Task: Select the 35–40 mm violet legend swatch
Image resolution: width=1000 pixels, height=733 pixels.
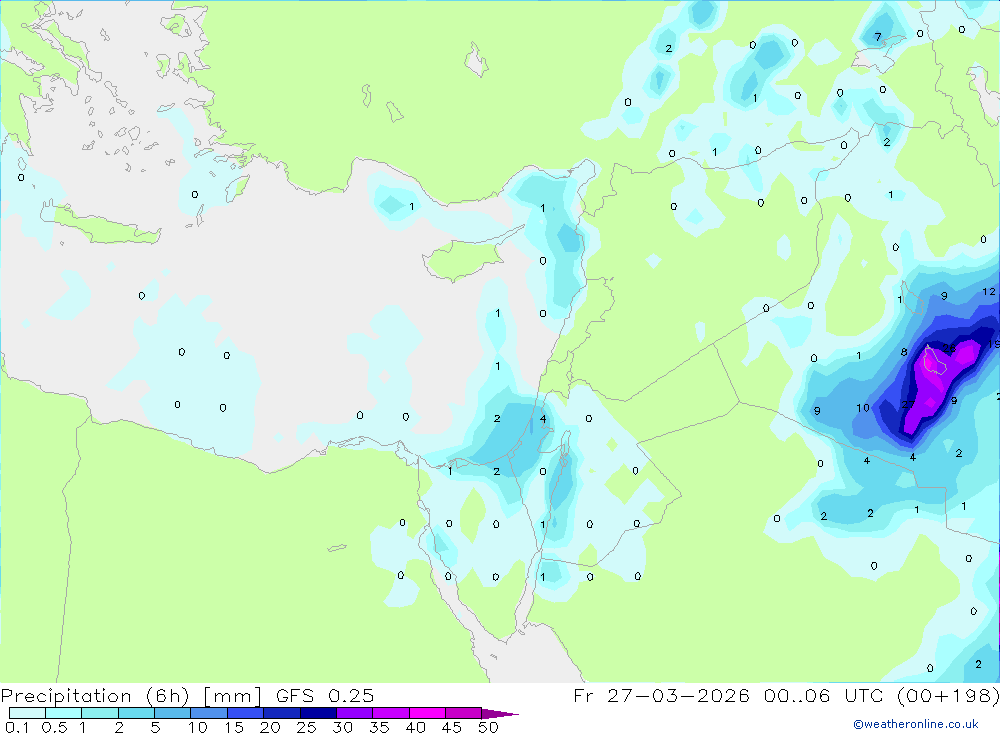Action: tap(391, 713)
